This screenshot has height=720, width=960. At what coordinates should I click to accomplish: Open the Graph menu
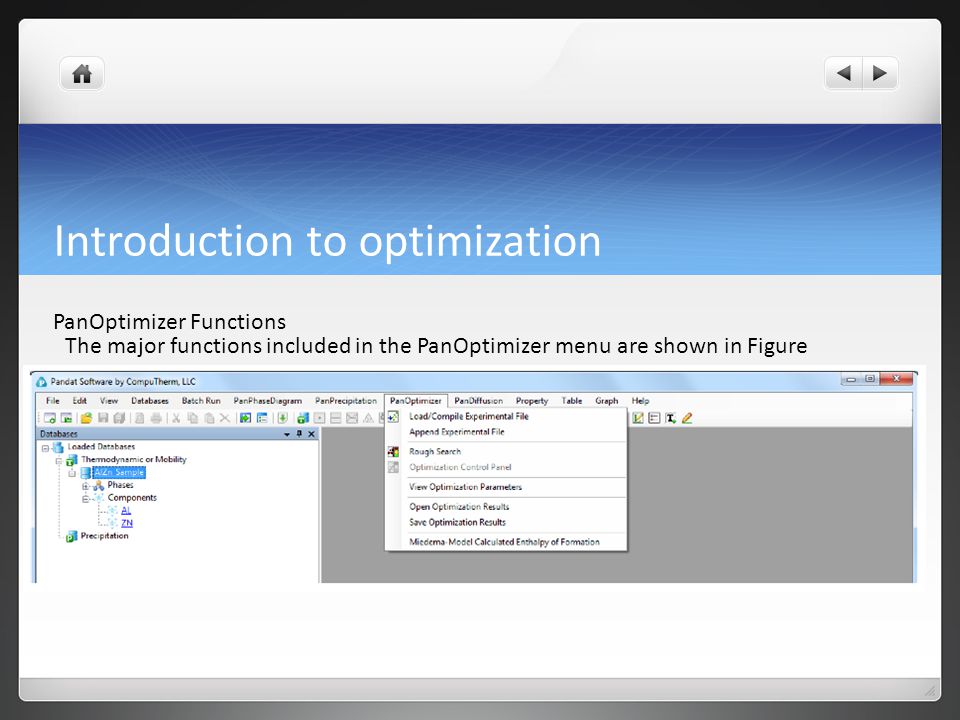pyautogui.click(x=607, y=400)
